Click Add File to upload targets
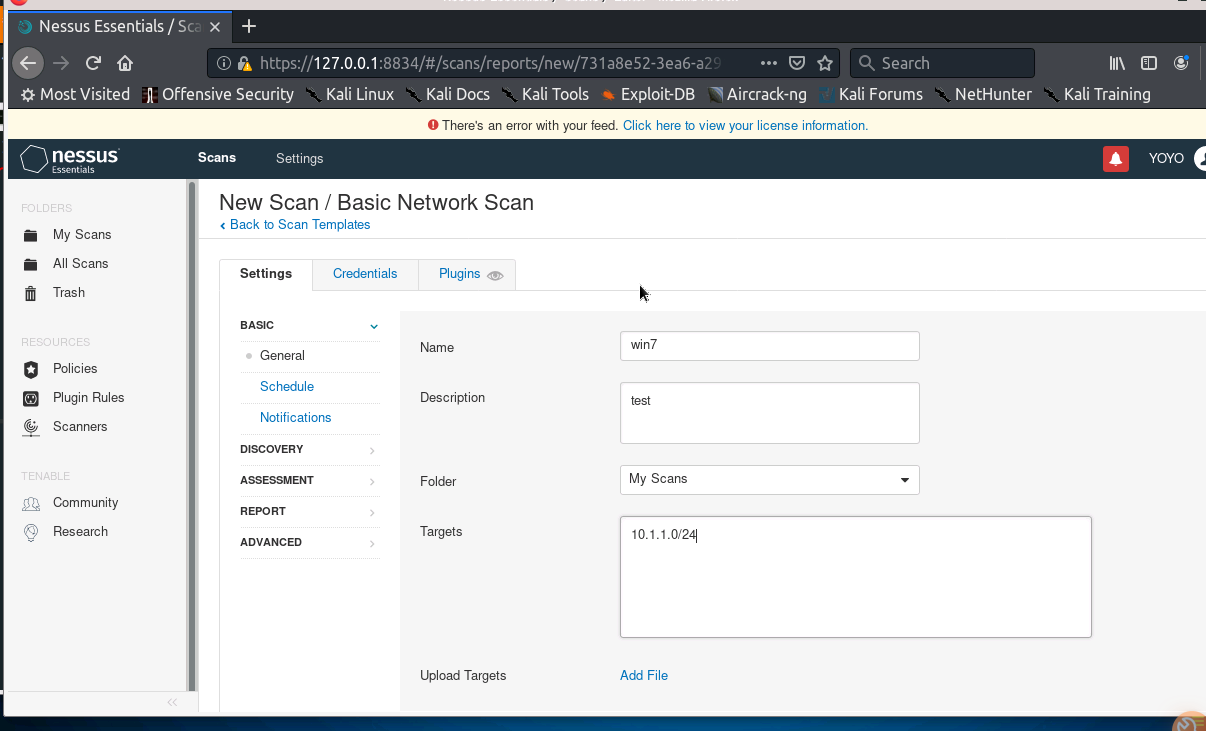The image size is (1206, 731). [x=643, y=676]
